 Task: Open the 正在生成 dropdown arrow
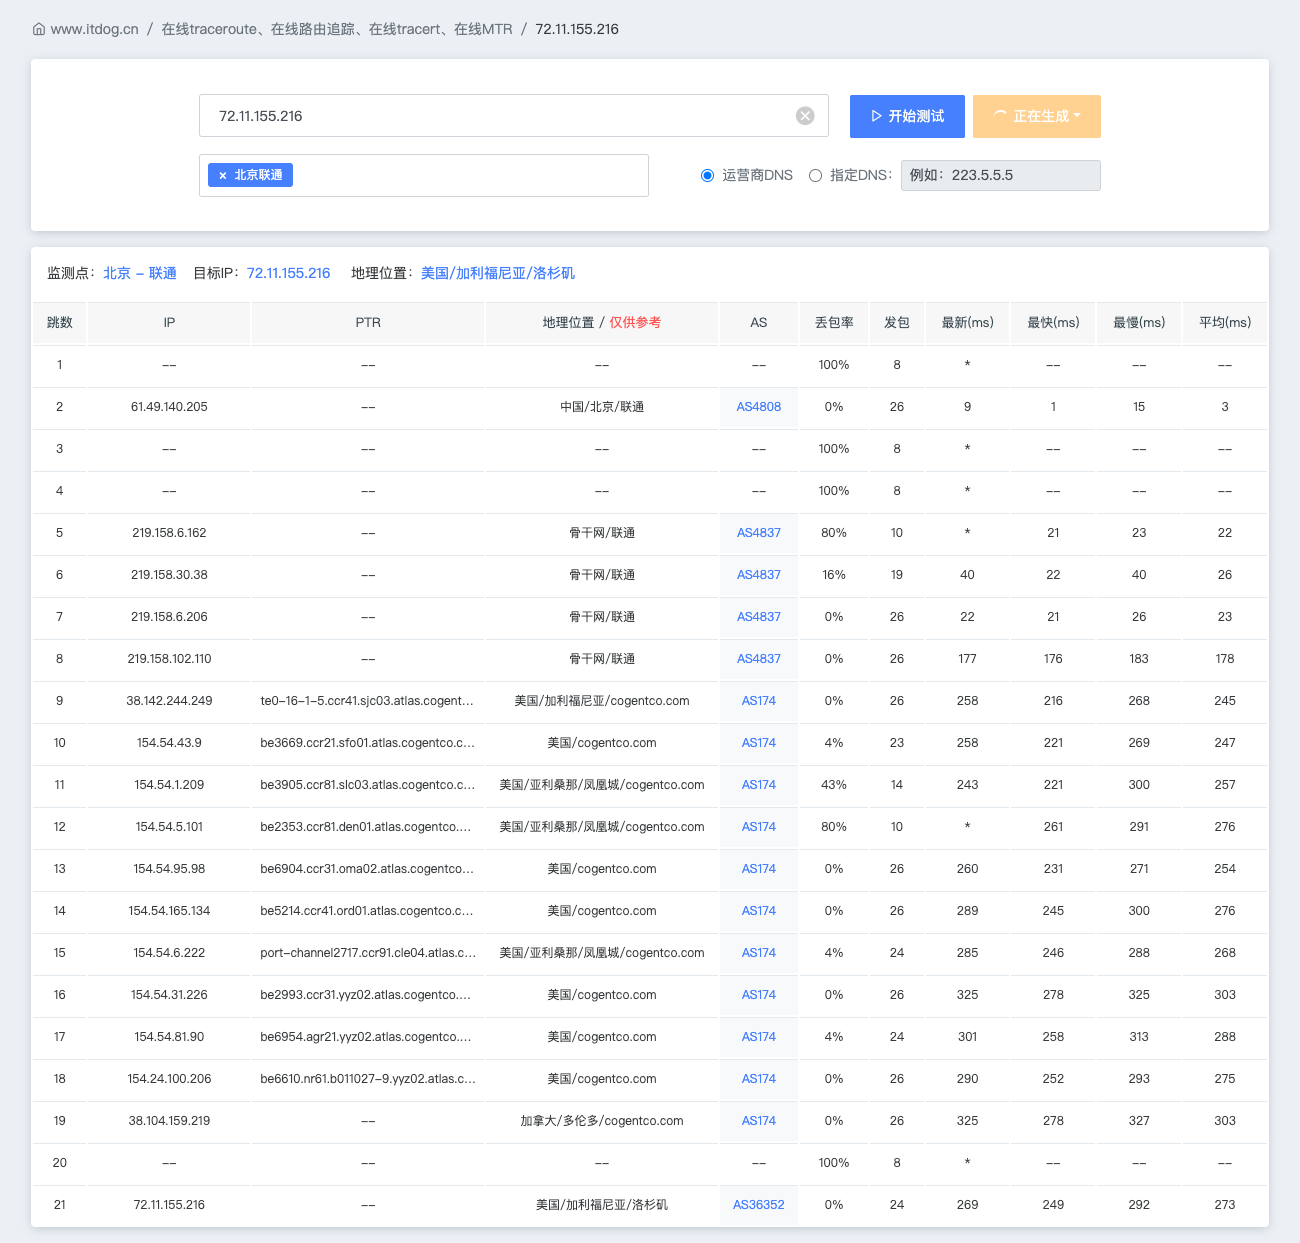click(1078, 116)
